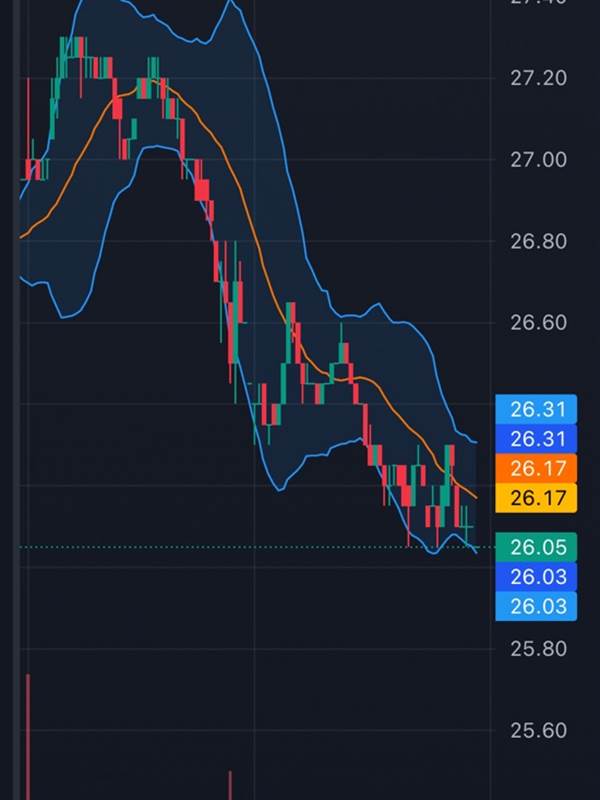600x800 pixels.
Task: Select the dark blue 26.03 price tag
Action: click(x=536, y=577)
